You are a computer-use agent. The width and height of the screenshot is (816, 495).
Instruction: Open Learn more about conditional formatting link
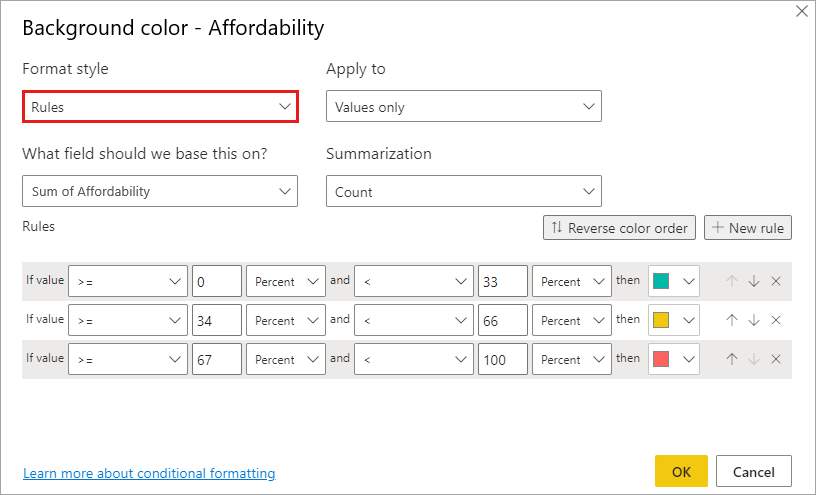tap(149, 473)
